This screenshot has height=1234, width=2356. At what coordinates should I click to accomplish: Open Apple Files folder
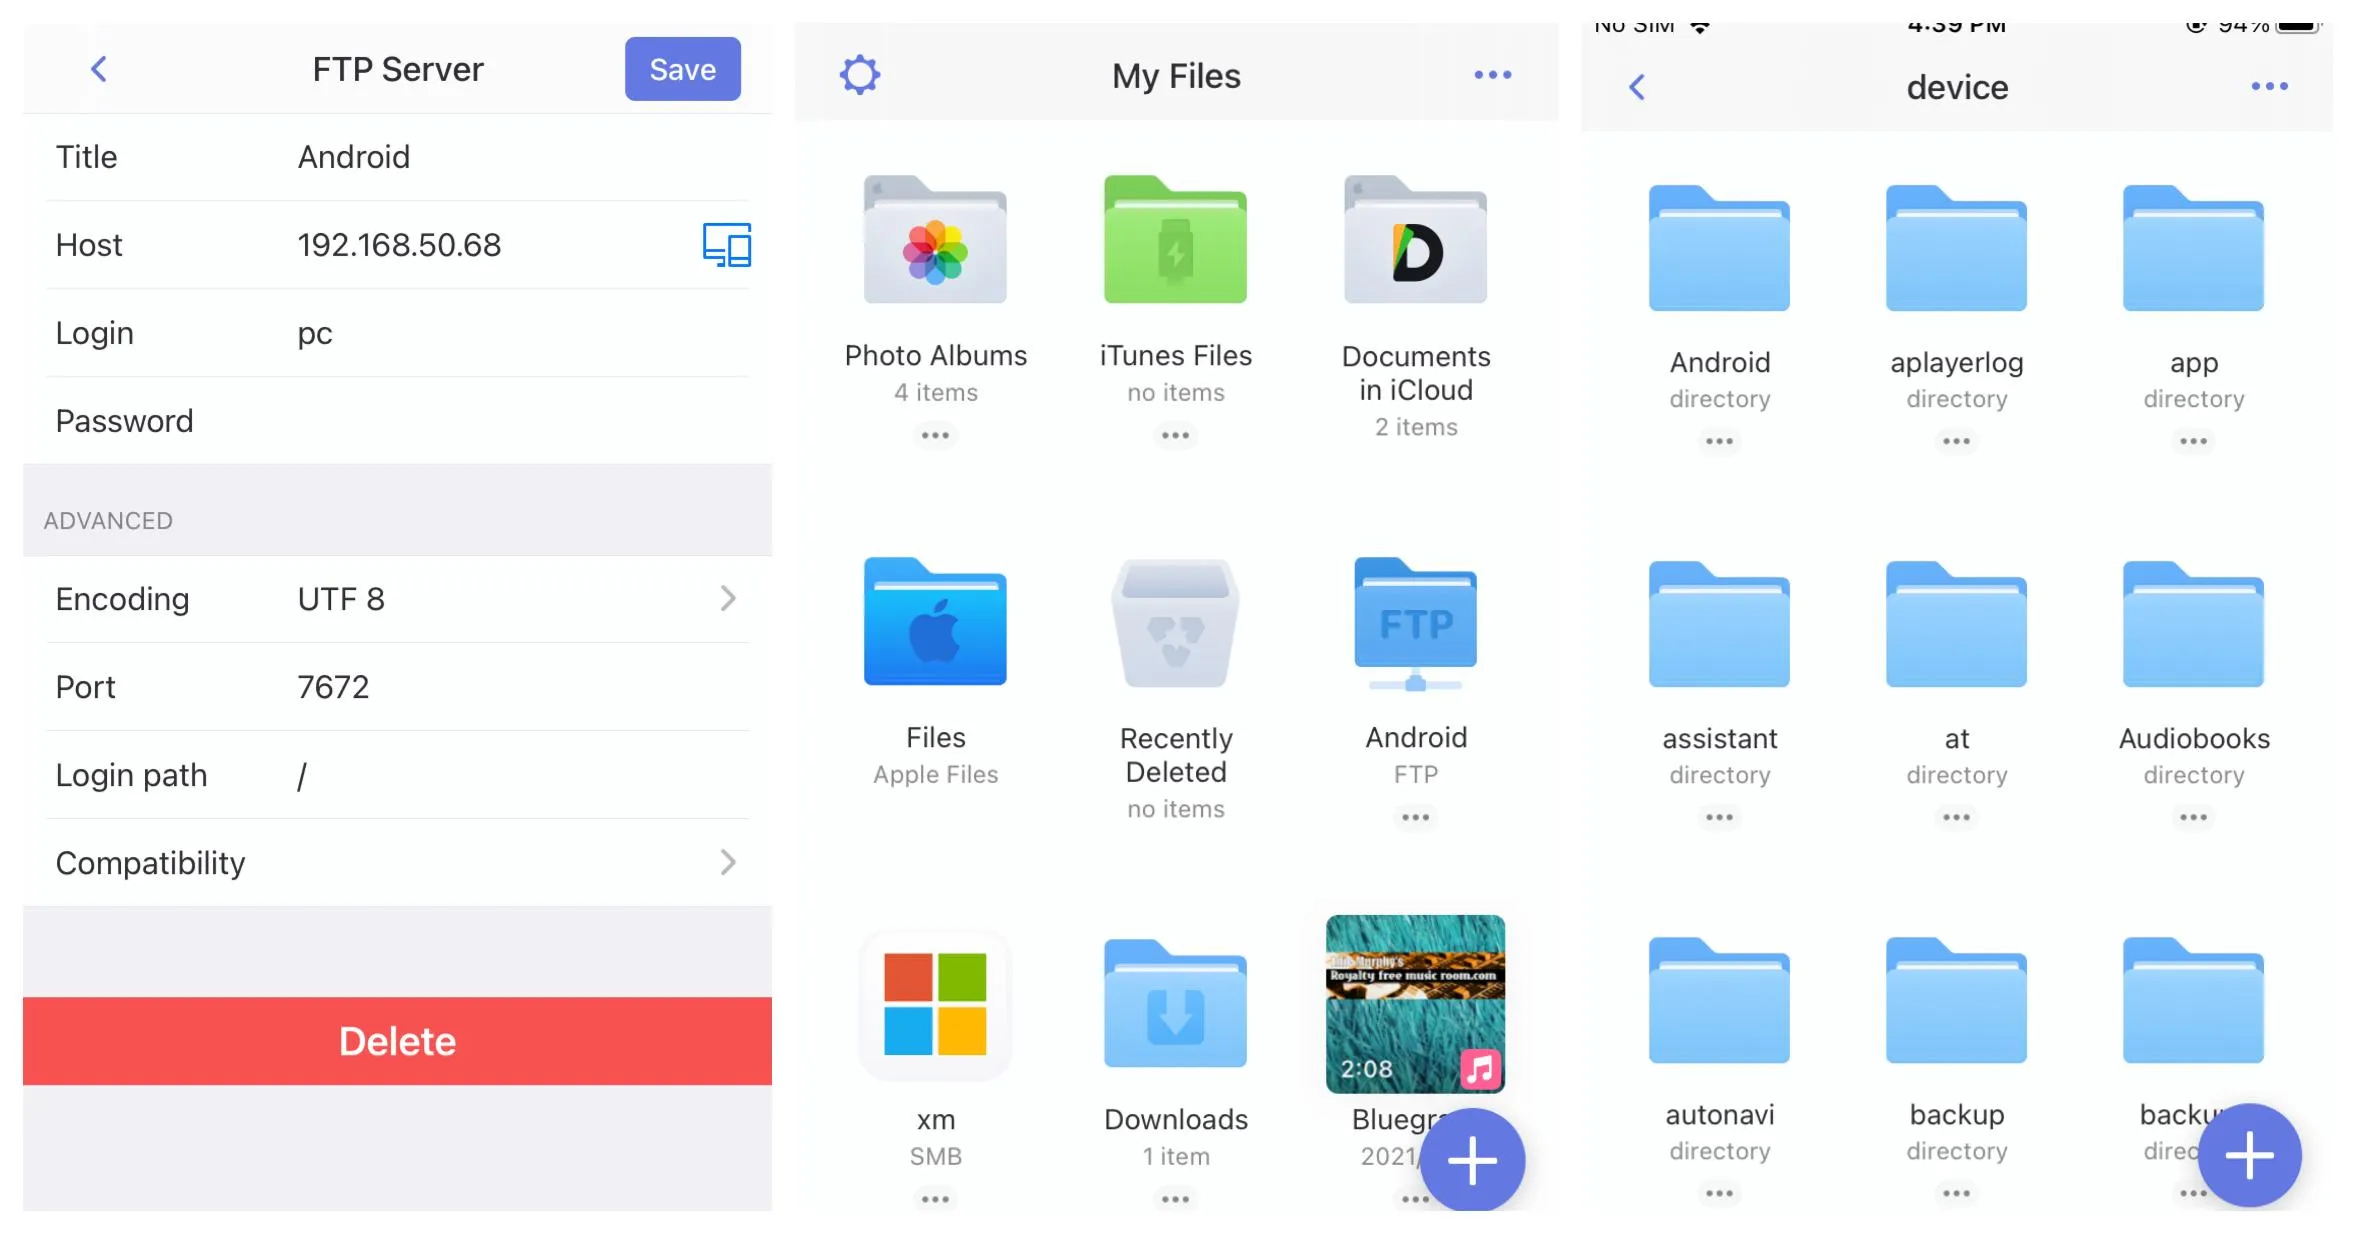click(x=935, y=621)
